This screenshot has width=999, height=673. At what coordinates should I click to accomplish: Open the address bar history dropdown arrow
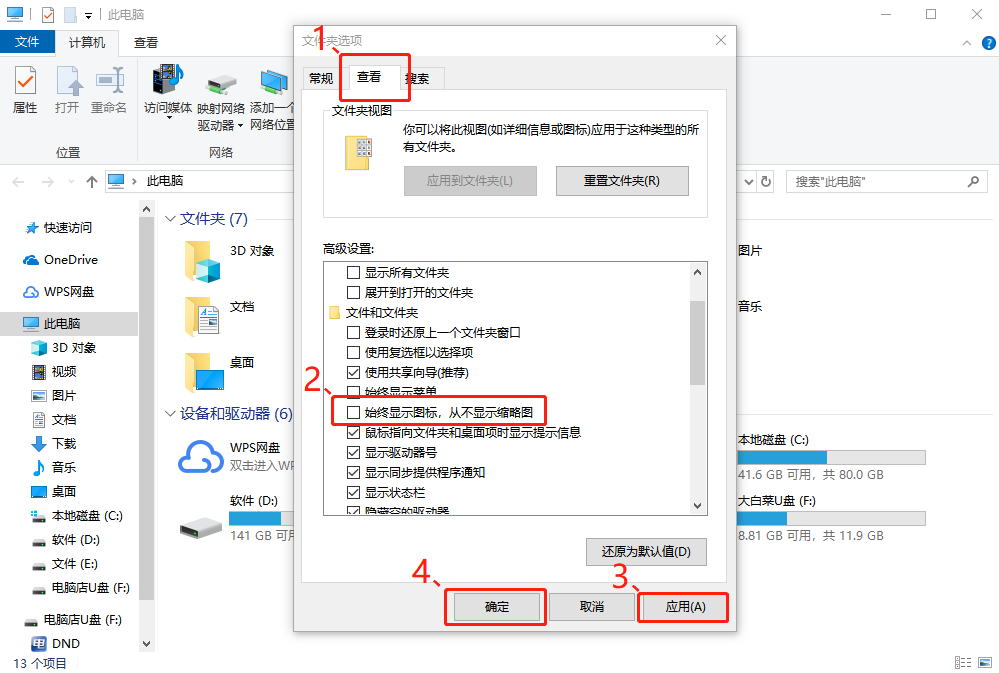(749, 182)
